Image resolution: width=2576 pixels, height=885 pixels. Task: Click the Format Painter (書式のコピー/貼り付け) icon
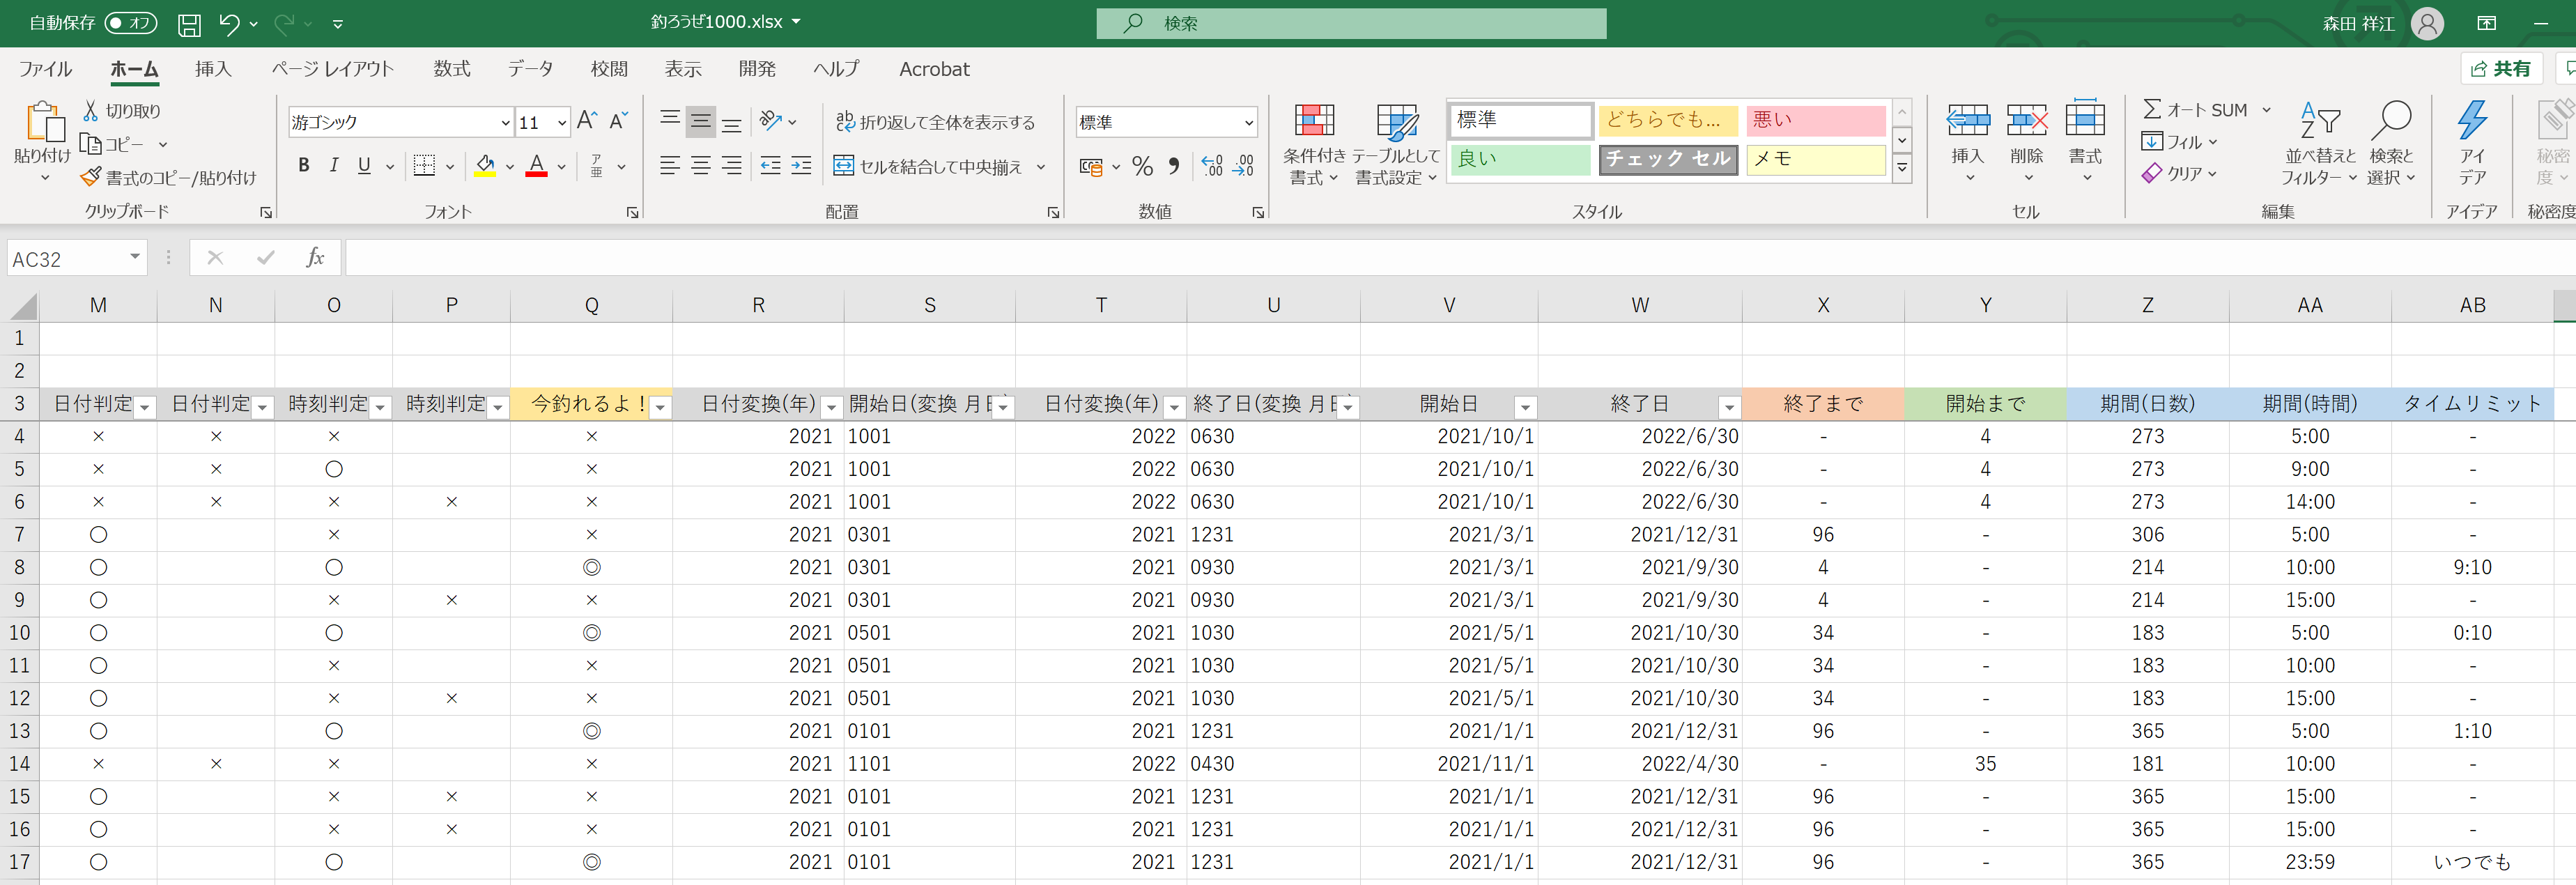click(91, 177)
